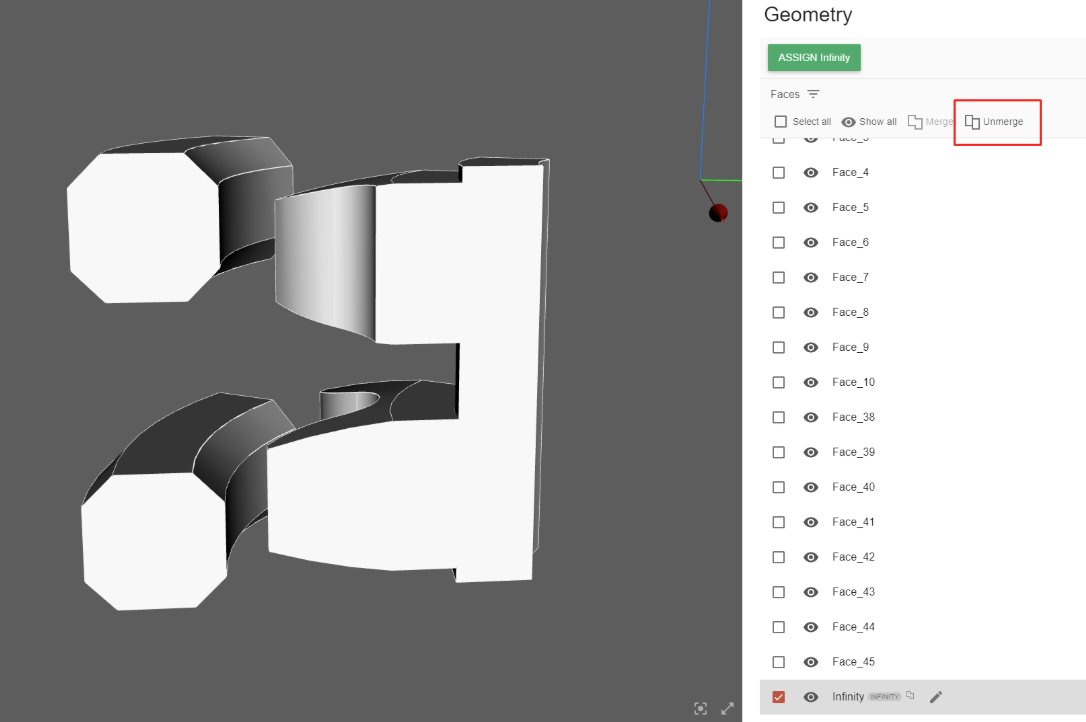Click the Face_7 label in list

[850, 277]
